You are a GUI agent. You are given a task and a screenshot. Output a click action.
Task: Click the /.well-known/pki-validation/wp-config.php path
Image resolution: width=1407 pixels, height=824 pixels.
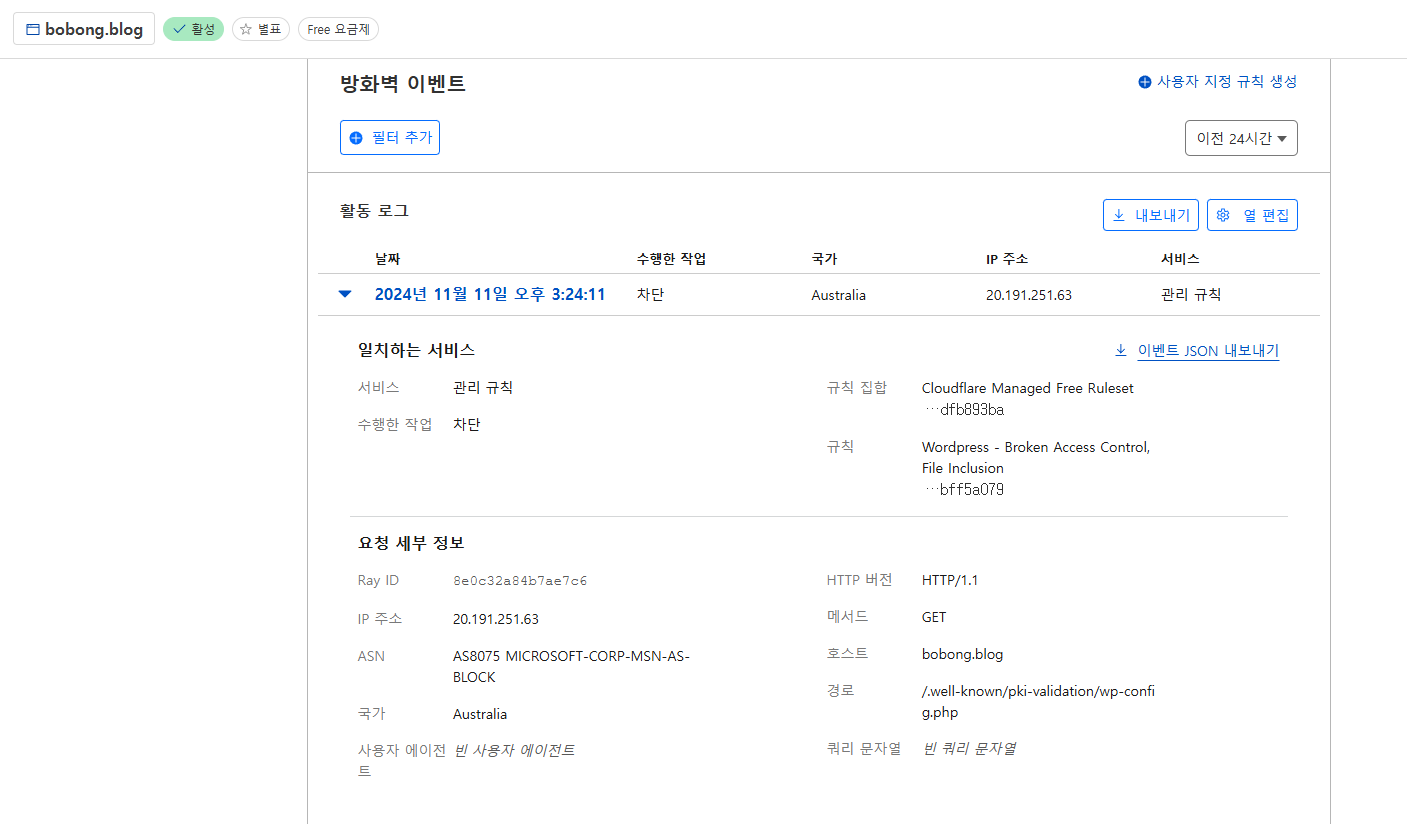1038,701
